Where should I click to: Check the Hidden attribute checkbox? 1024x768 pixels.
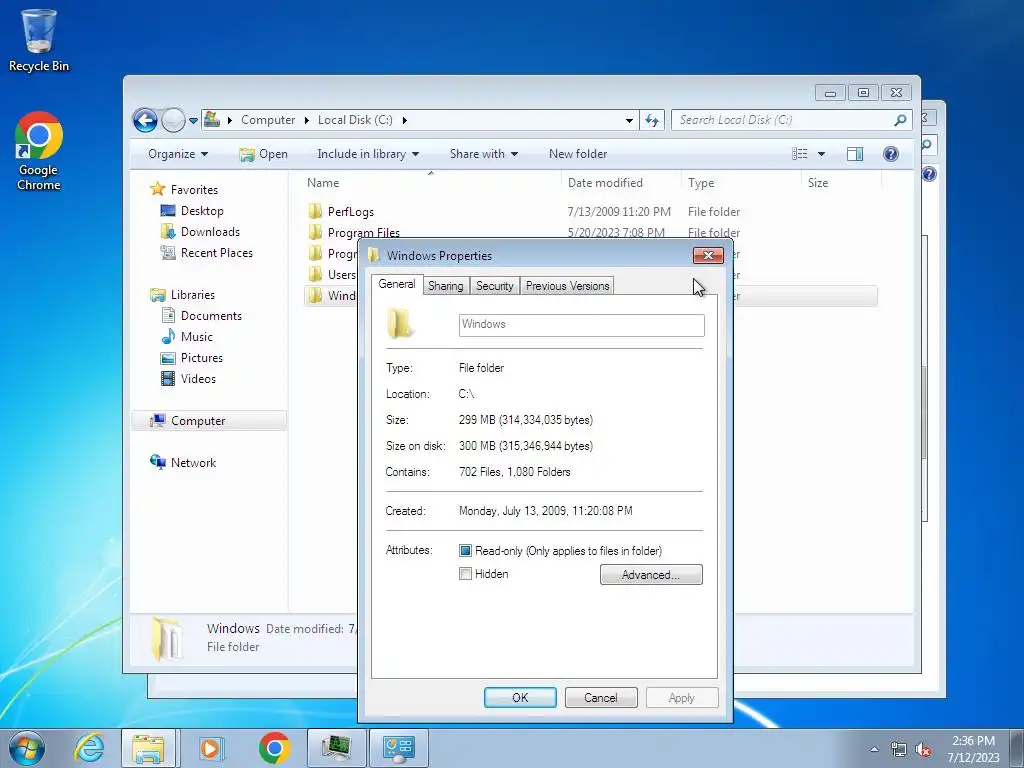tap(465, 574)
